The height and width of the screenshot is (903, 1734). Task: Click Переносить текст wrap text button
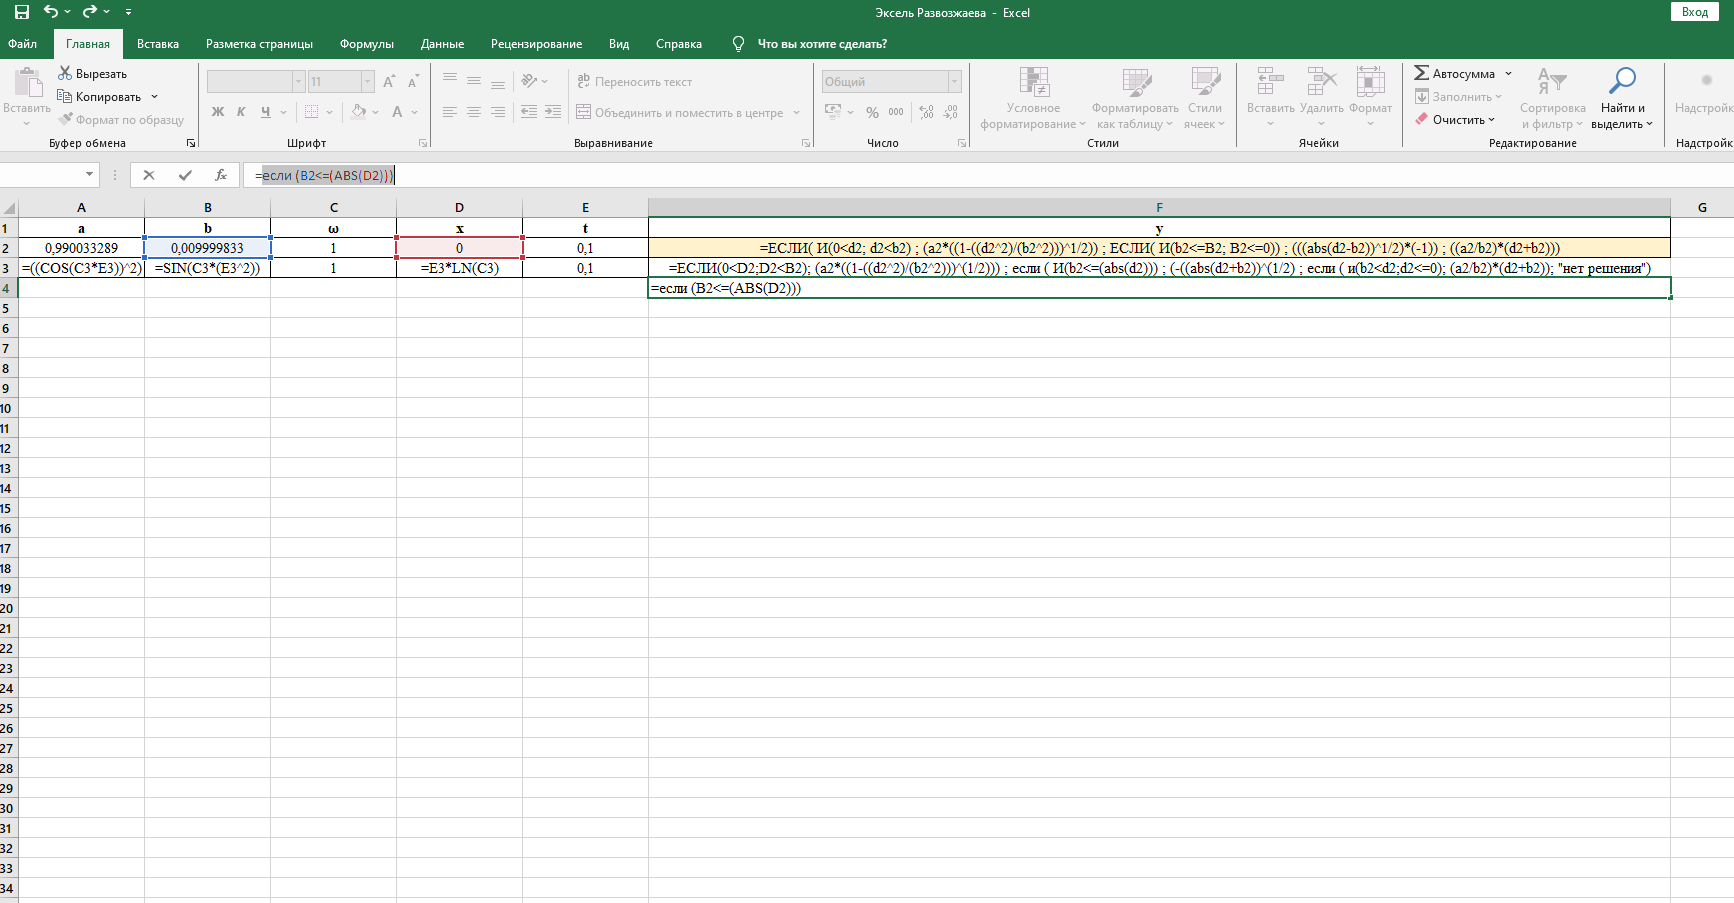(634, 82)
